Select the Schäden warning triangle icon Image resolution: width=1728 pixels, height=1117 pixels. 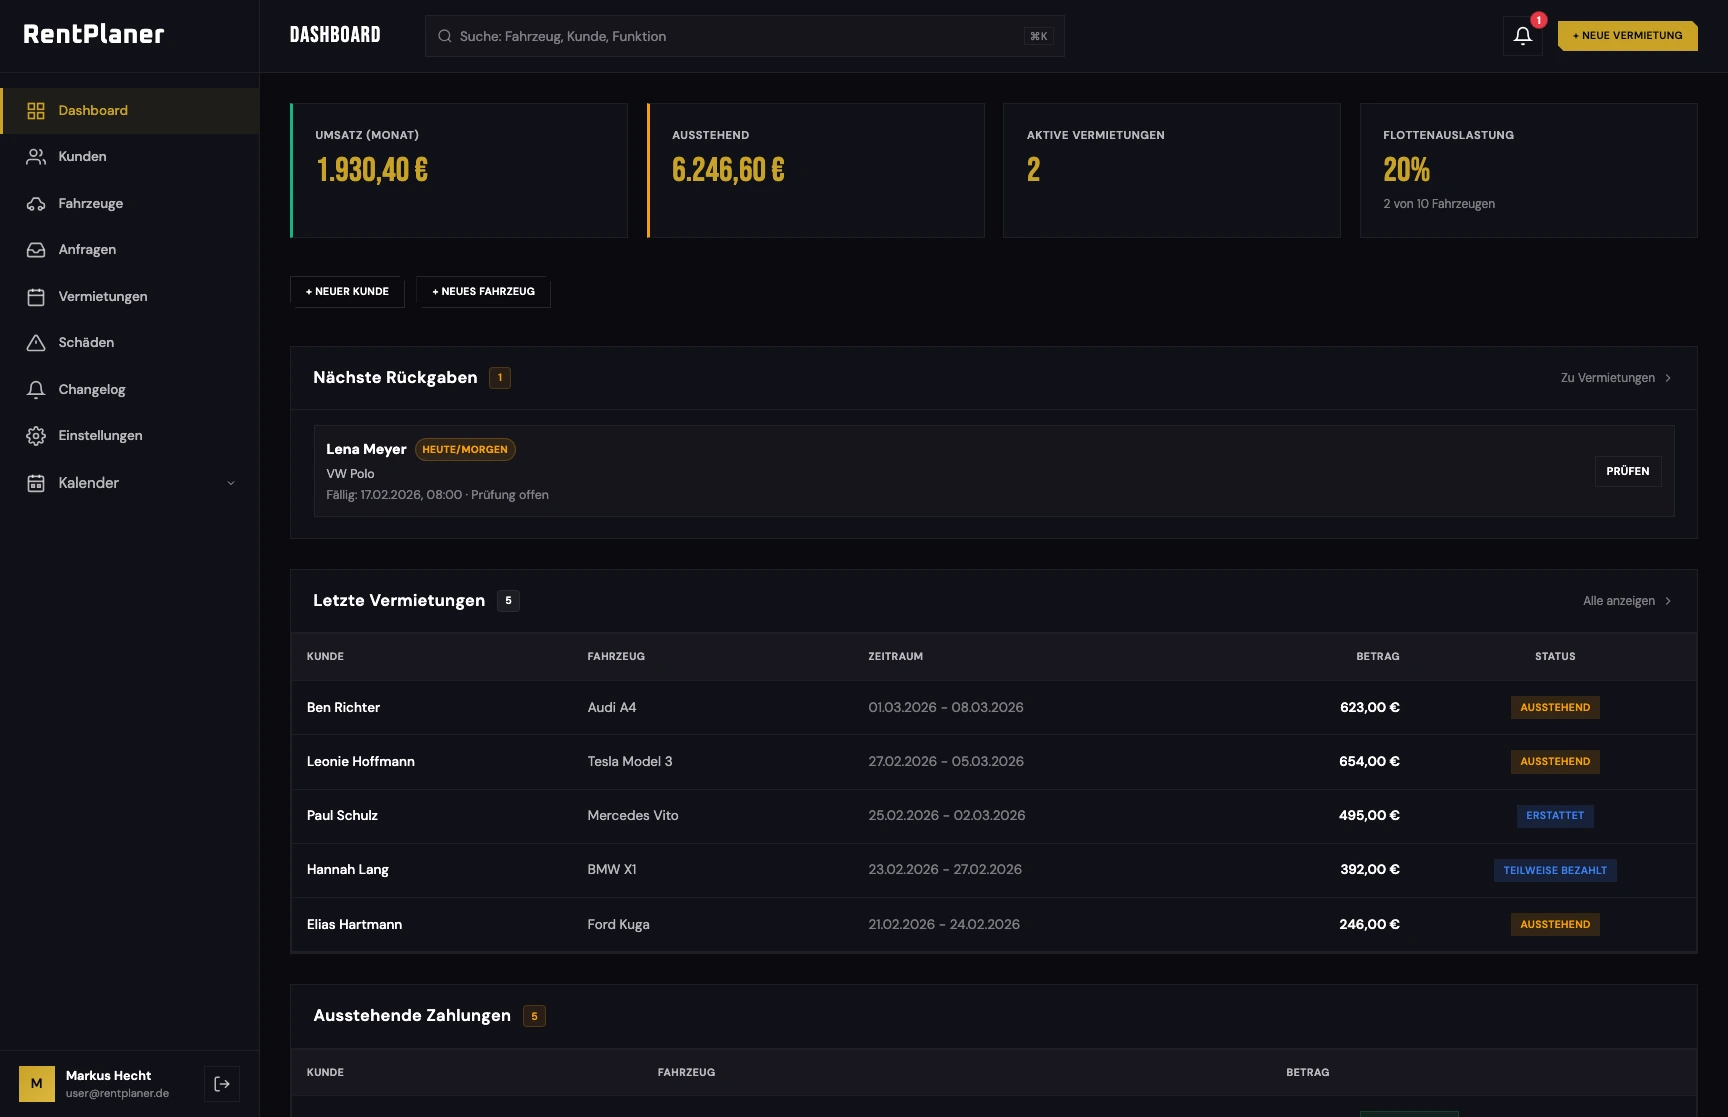click(36, 342)
